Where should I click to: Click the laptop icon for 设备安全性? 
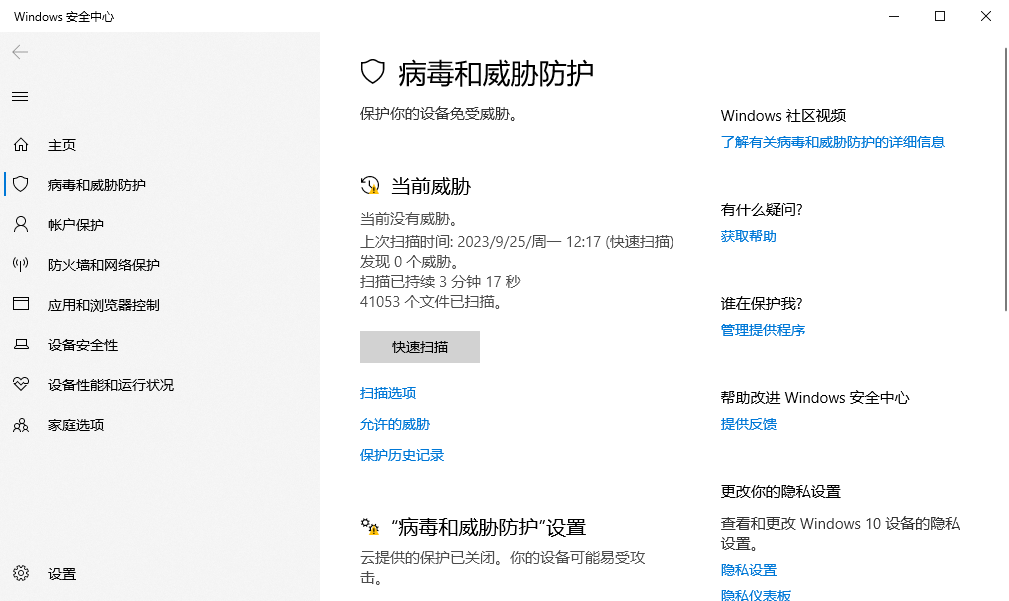click(21, 344)
